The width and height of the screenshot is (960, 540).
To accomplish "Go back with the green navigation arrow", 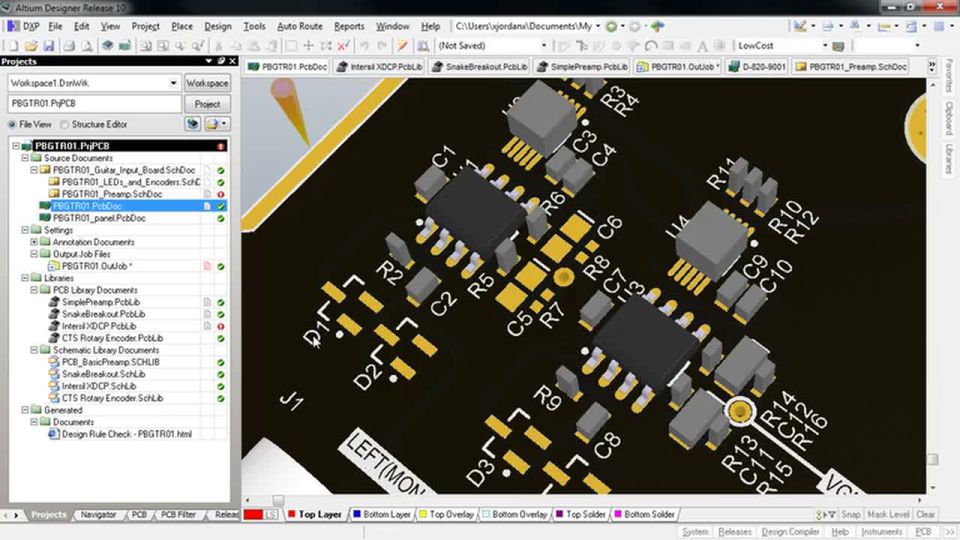I will (611, 26).
